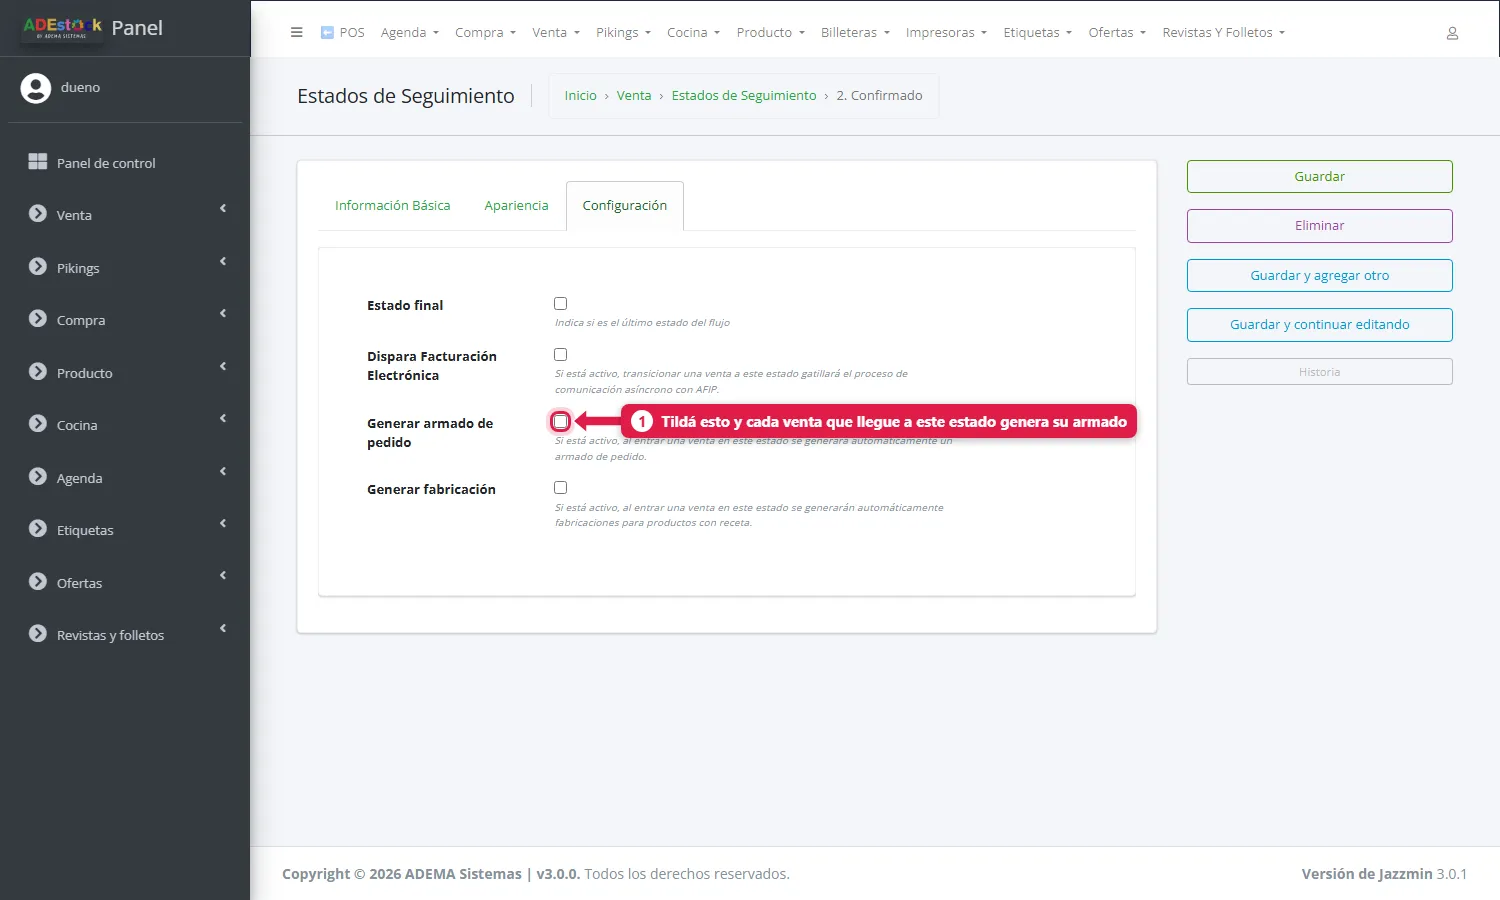This screenshot has height=900, width=1500.
Task: Expand the Pikings sidebar chevron
Action: click(x=223, y=262)
